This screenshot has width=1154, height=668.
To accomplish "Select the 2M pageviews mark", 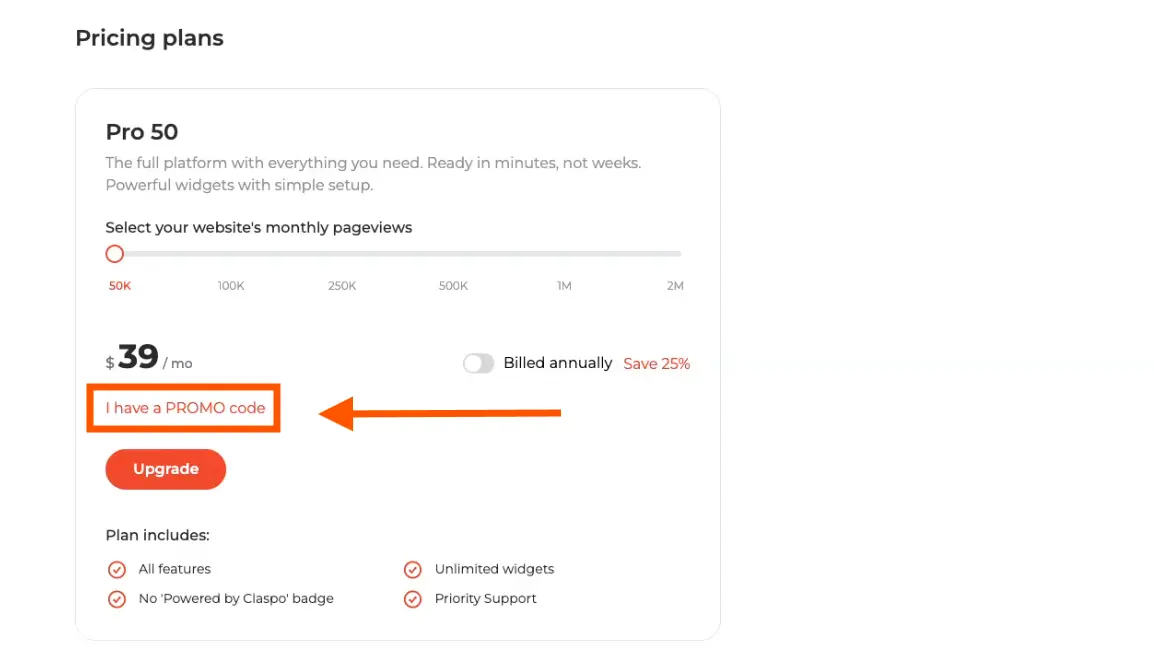I will [675, 286].
